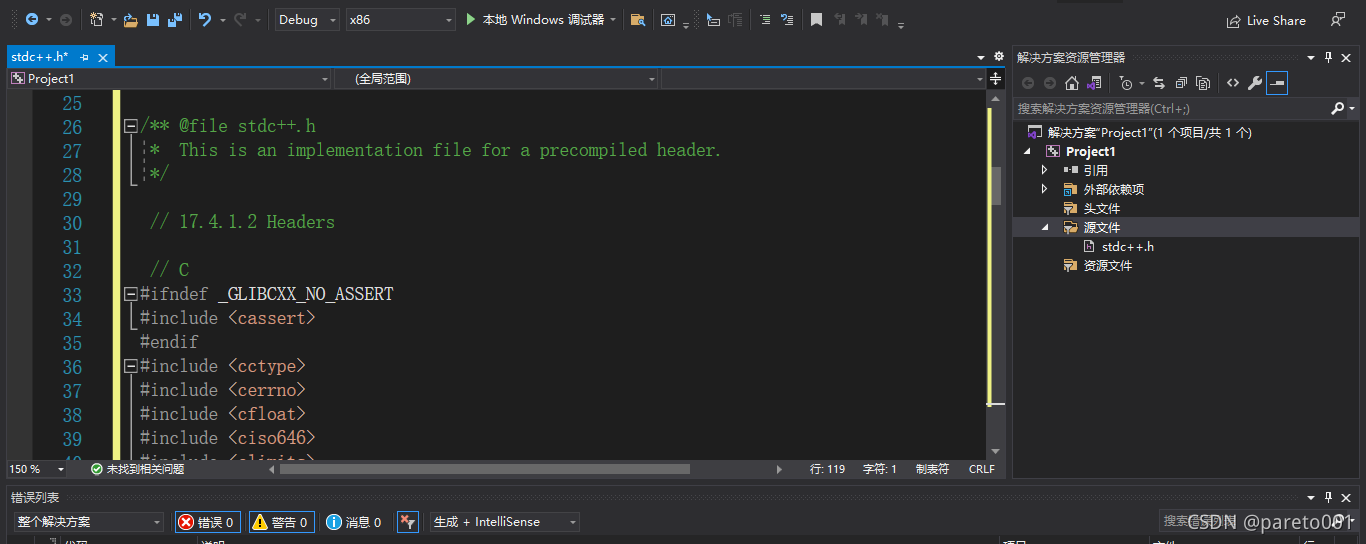1366x544 pixels.
Task: Toggle pin on stdc++.h tab
Action: (x=85, y=57)
